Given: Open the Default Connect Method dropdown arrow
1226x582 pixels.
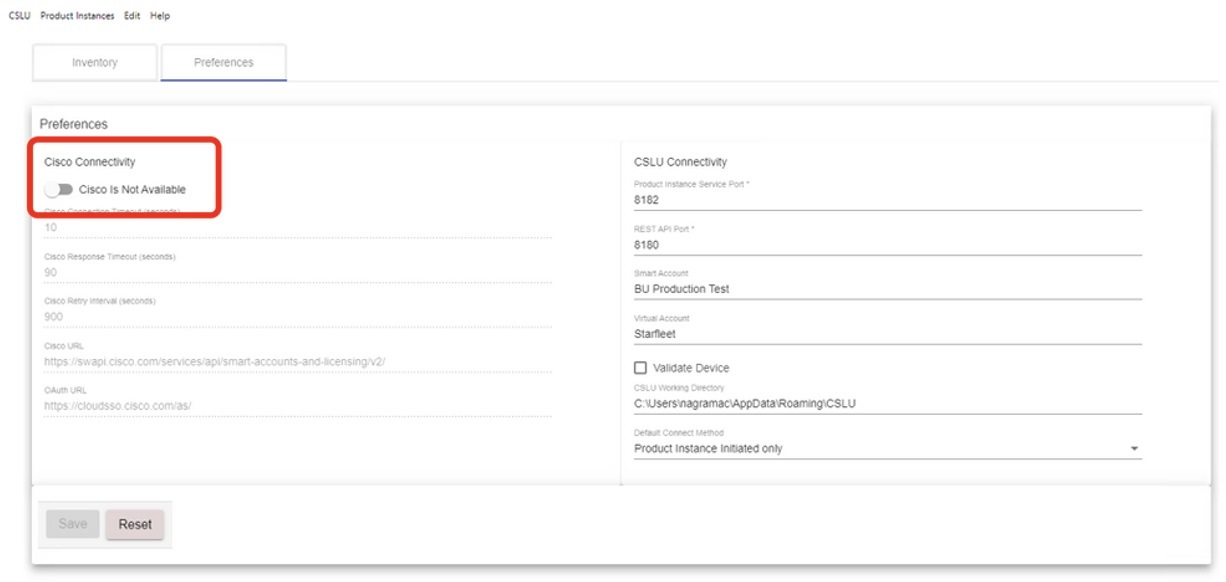Looking at the screenshot, I should (1134, 449).
